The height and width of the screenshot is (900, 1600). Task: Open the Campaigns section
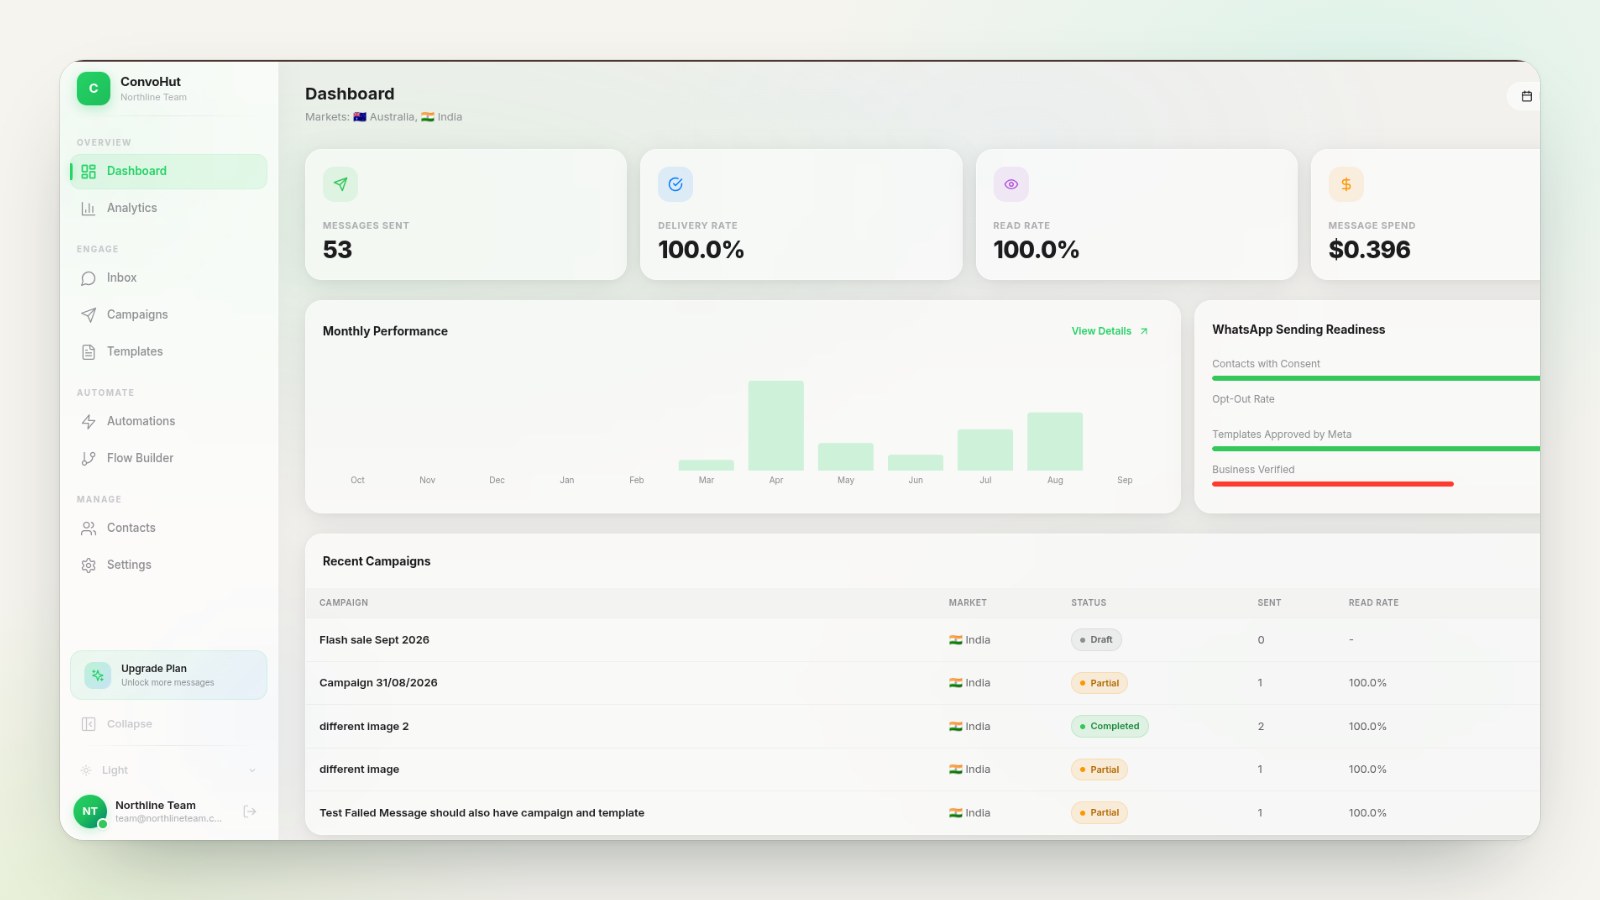[168, 315]
